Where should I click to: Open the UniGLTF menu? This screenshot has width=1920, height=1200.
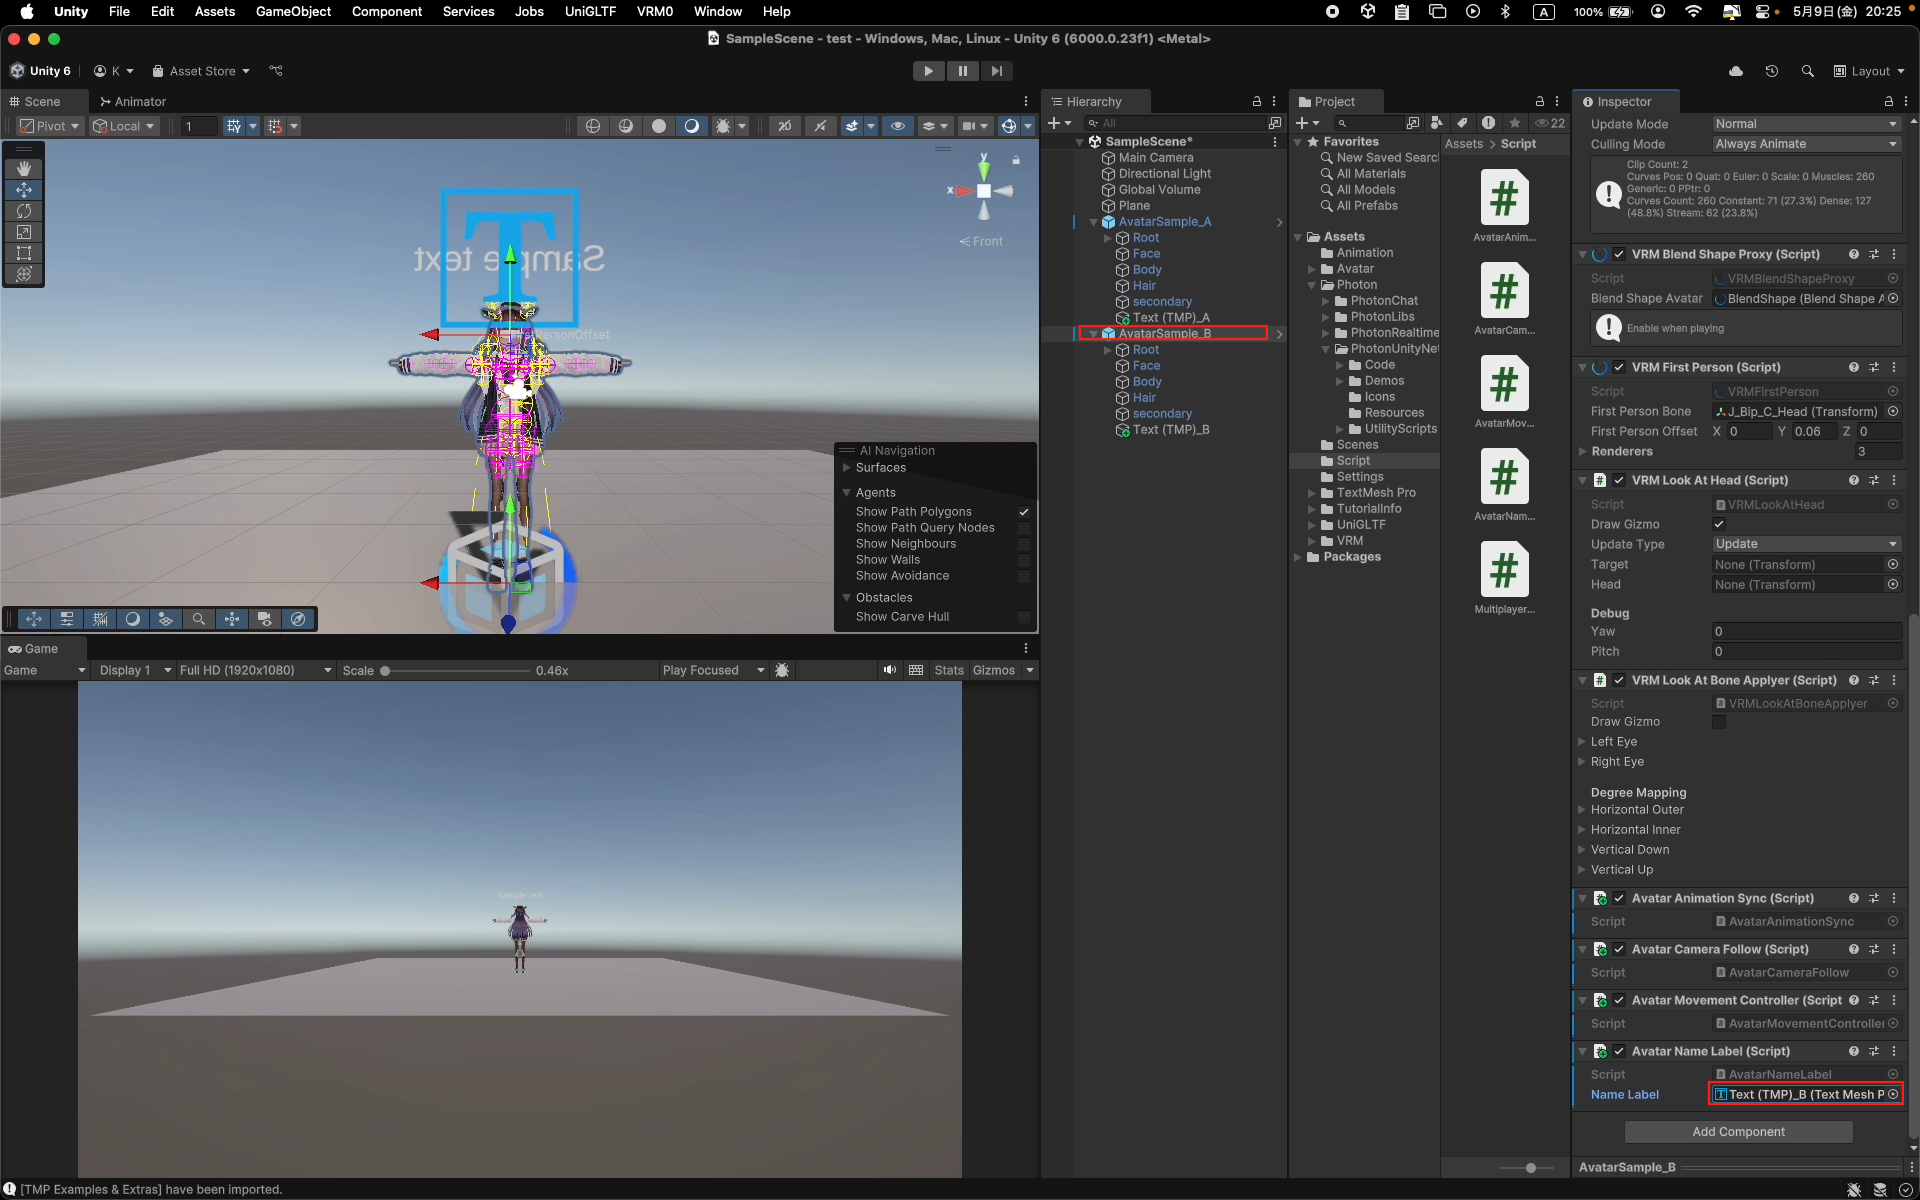pos(590,12)
